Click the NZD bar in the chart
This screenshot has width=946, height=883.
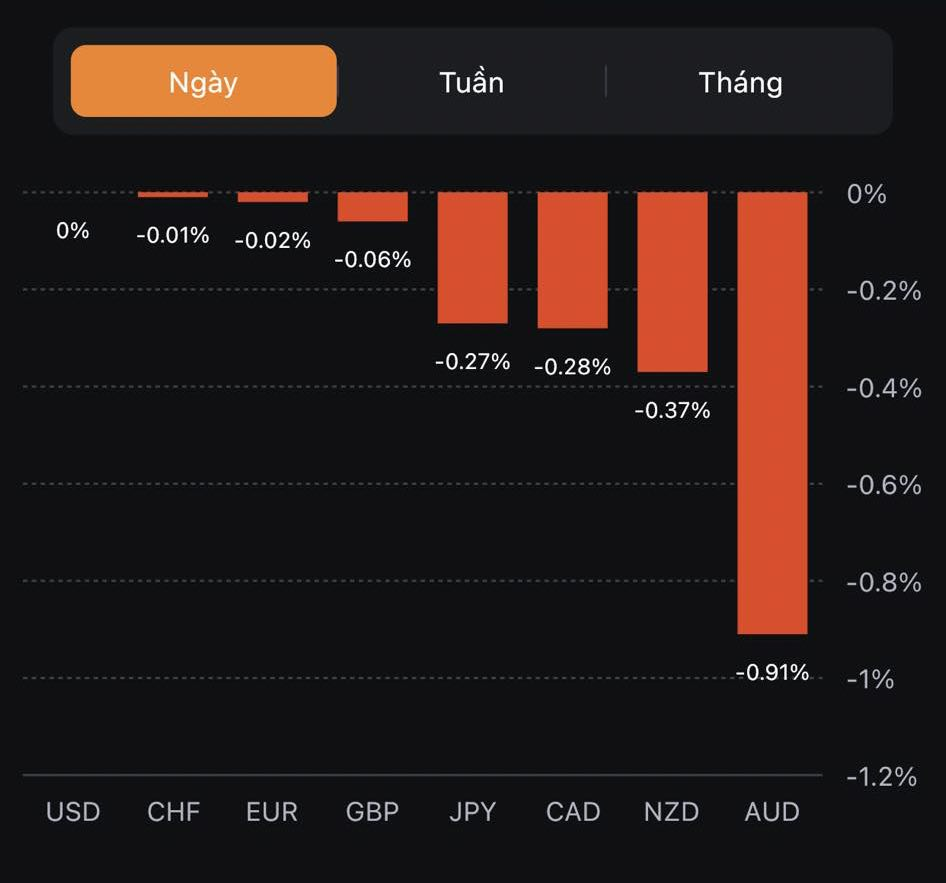point(672,281)
